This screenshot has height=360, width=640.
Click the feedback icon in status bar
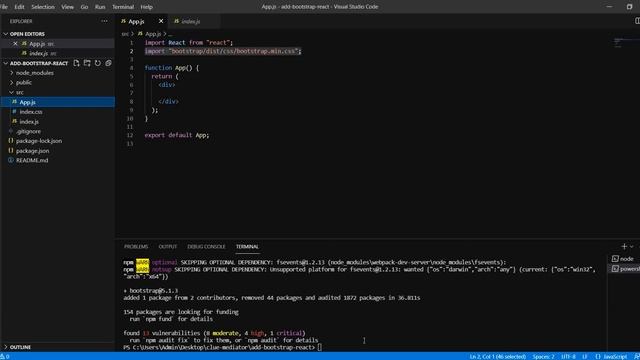[x=636, y=357]
